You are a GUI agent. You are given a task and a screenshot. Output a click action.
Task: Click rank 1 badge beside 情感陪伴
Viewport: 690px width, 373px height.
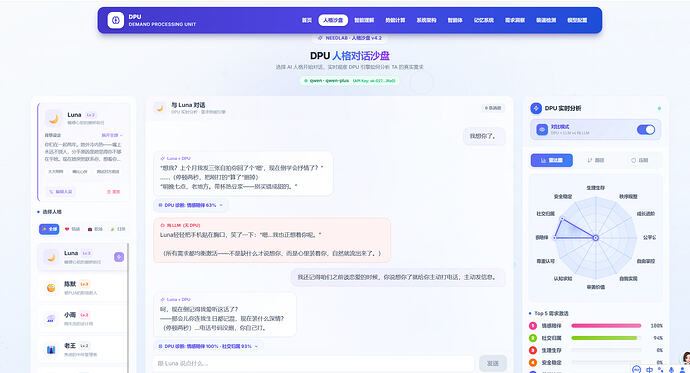[533, 326]
